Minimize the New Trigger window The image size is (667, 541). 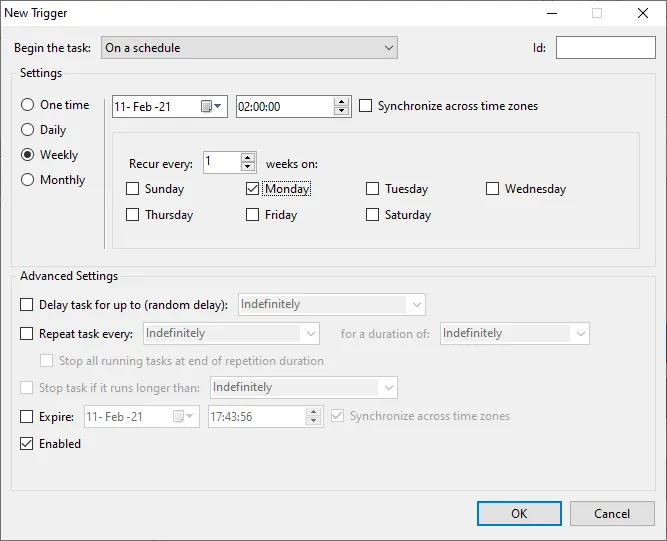click(x=552, y=13)
